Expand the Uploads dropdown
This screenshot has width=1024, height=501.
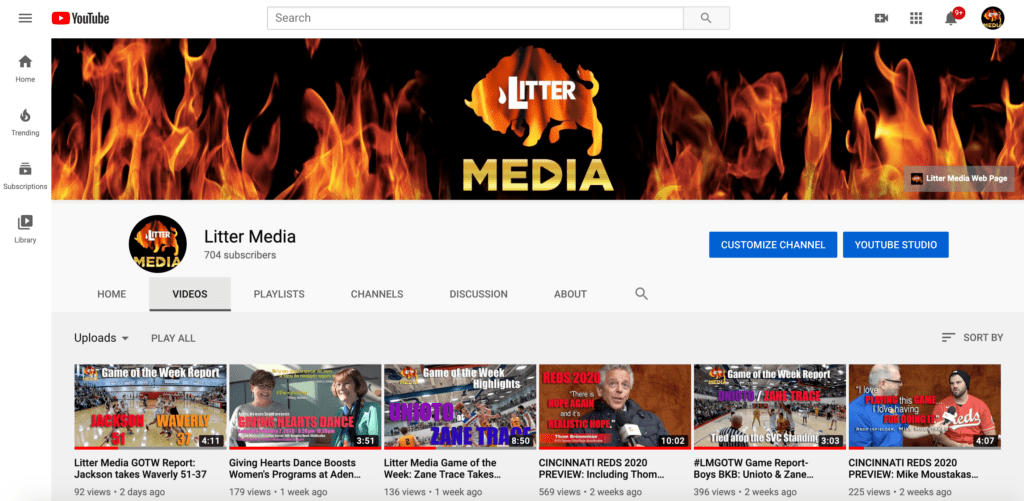click(x=102, y=338)
